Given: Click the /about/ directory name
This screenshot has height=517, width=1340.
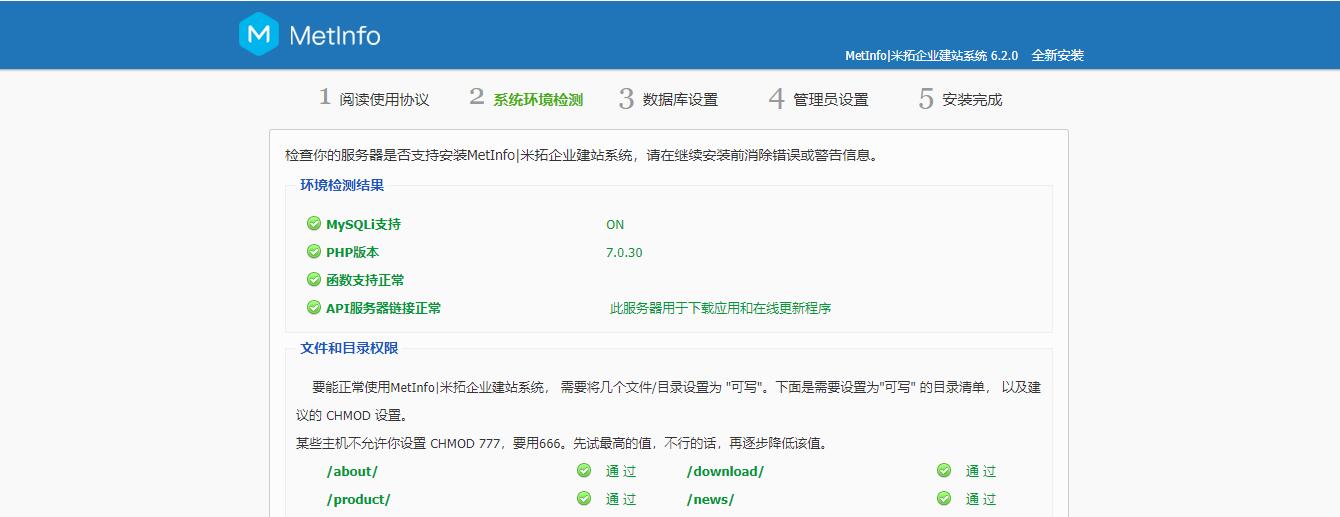Looking at the screenshot, I should (352, 471).
